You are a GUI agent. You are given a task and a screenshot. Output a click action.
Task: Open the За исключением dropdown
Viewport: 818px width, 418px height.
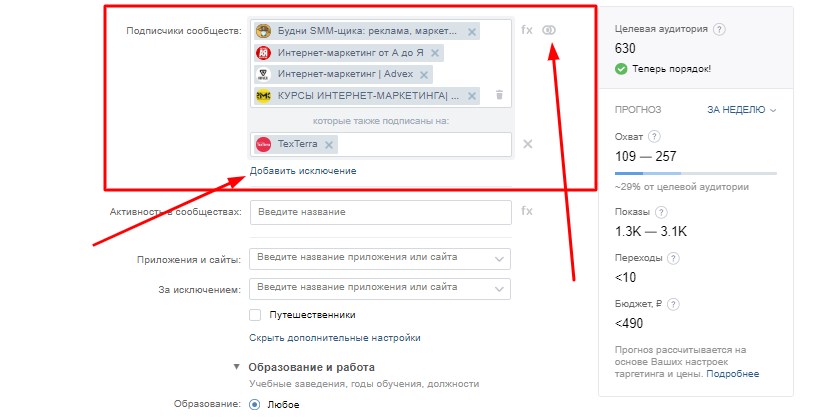point(380,289)
